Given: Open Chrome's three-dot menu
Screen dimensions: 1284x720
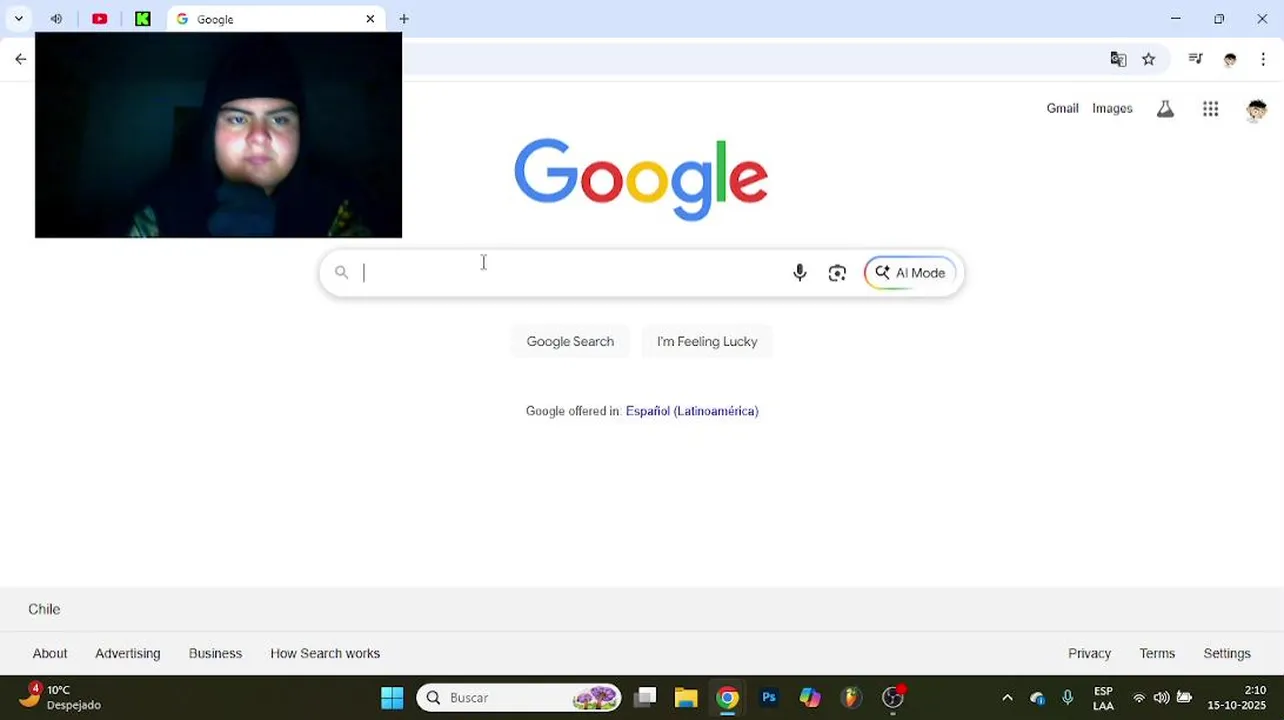Looking at the screenshot, I should [1263, 59].
